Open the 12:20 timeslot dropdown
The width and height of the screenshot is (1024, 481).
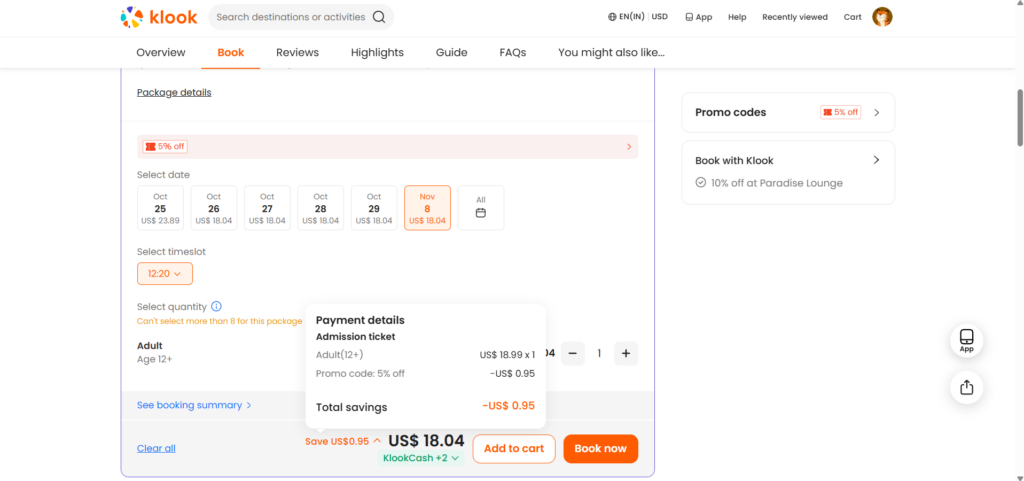click(x=165, y=273)
